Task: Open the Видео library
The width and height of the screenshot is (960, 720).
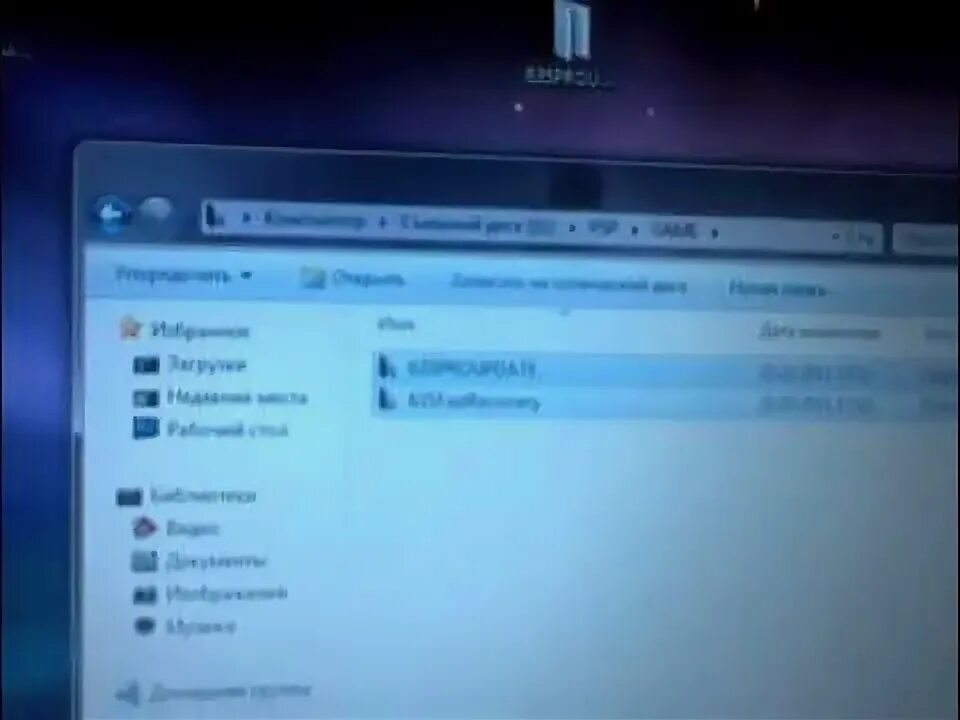Action: point(192,528)
